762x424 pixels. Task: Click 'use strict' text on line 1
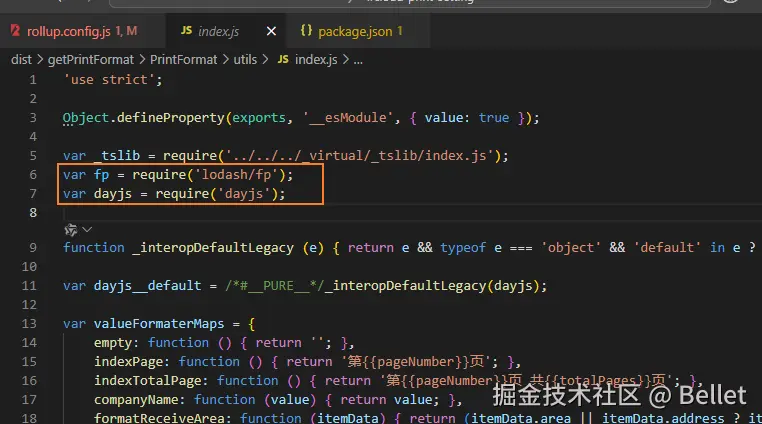(x=109, y=80)
